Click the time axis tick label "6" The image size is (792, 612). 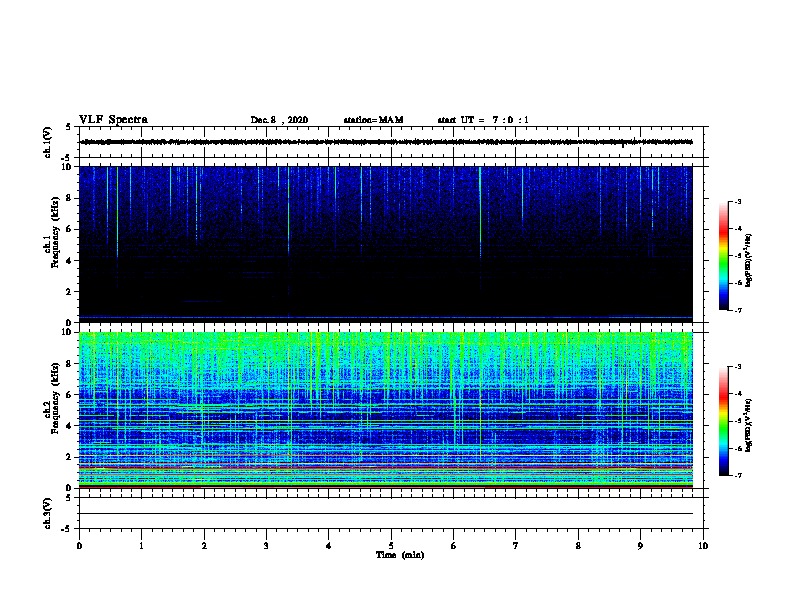coord(453,546)
